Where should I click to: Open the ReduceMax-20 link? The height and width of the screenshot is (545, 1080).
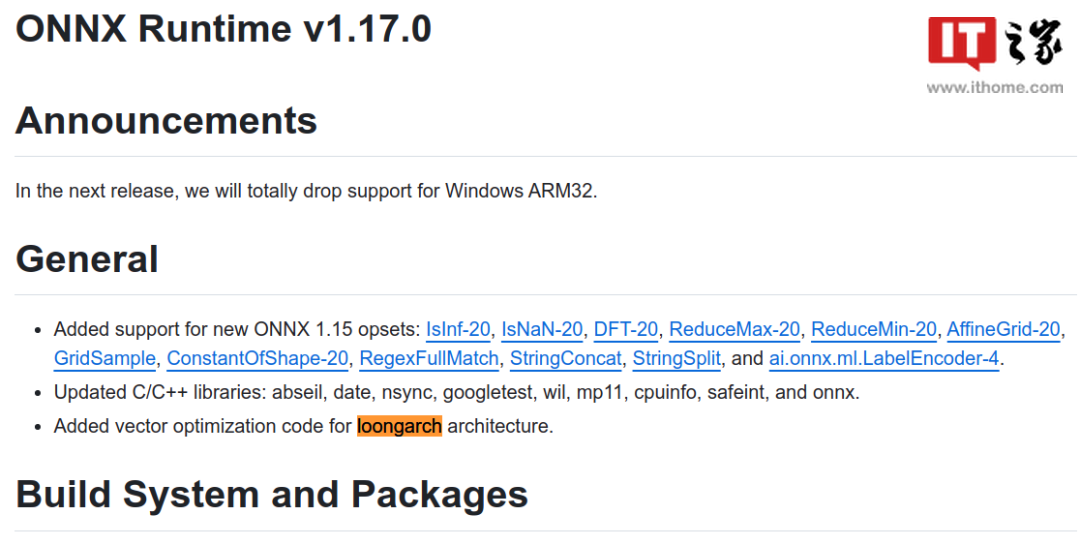pos(735,329)
